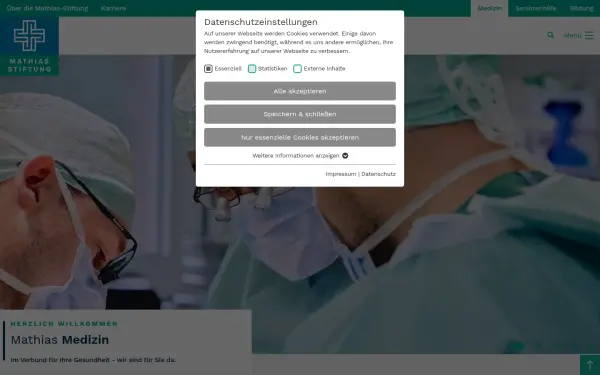Click the scroll-to-top arrow button
Image resolution: width=600 pixels, height=375 pixels.
pos(590,365)
